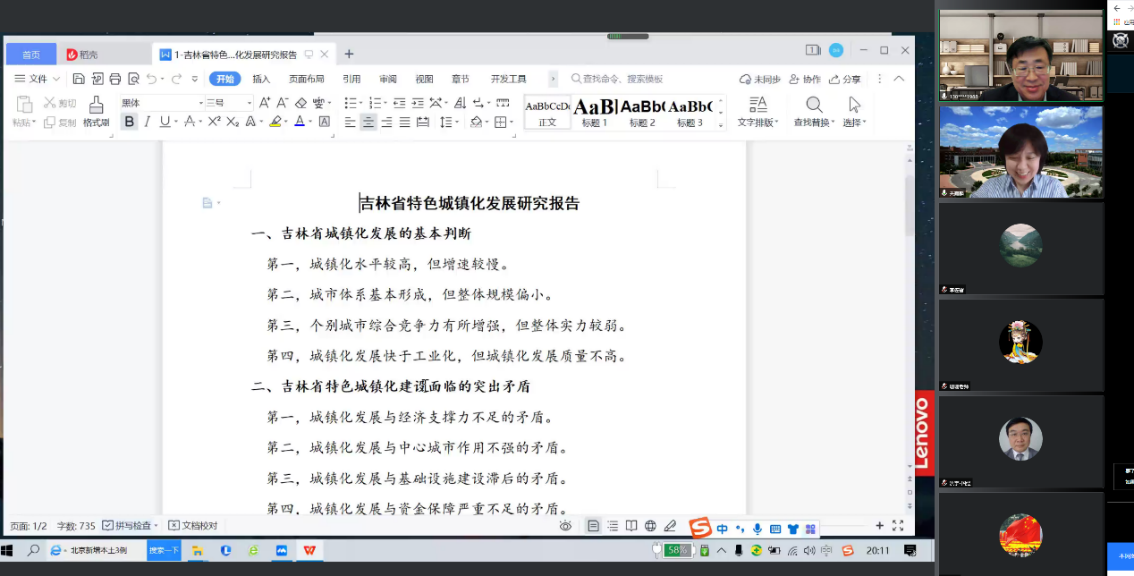Click the superscript X² icon
The width and height of the screenshot is (1134, 576).
pos(213,122)
